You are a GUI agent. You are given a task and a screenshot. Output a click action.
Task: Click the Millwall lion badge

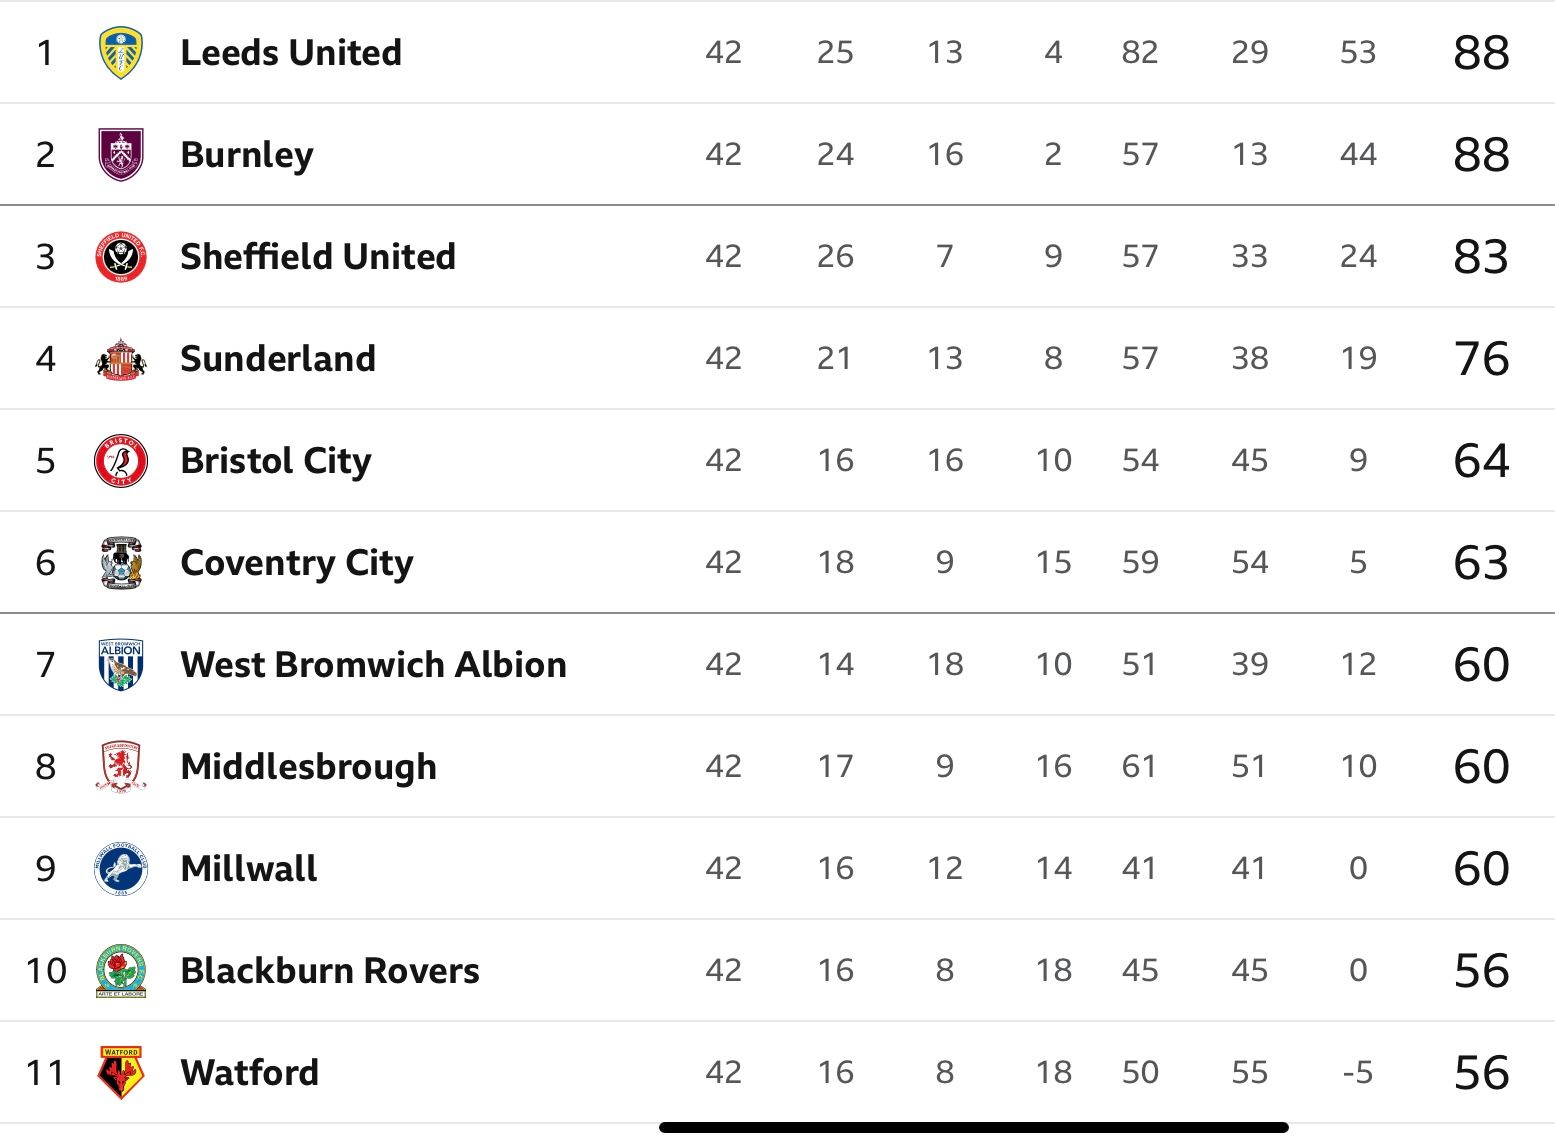121,869
